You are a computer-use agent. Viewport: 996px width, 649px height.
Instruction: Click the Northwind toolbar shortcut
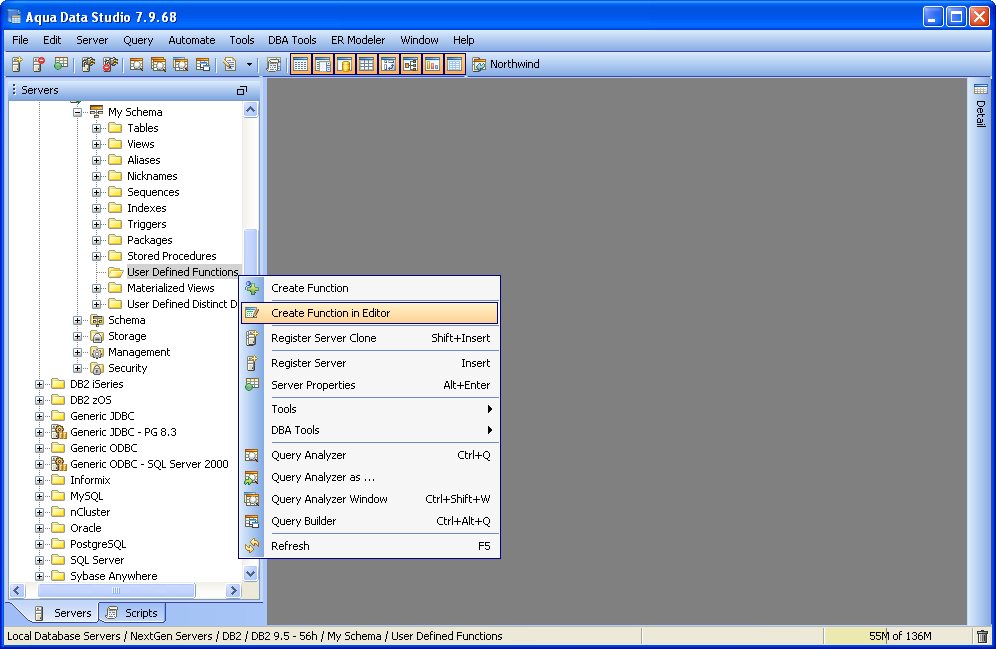pyautogui.click(x=506, y=64)
